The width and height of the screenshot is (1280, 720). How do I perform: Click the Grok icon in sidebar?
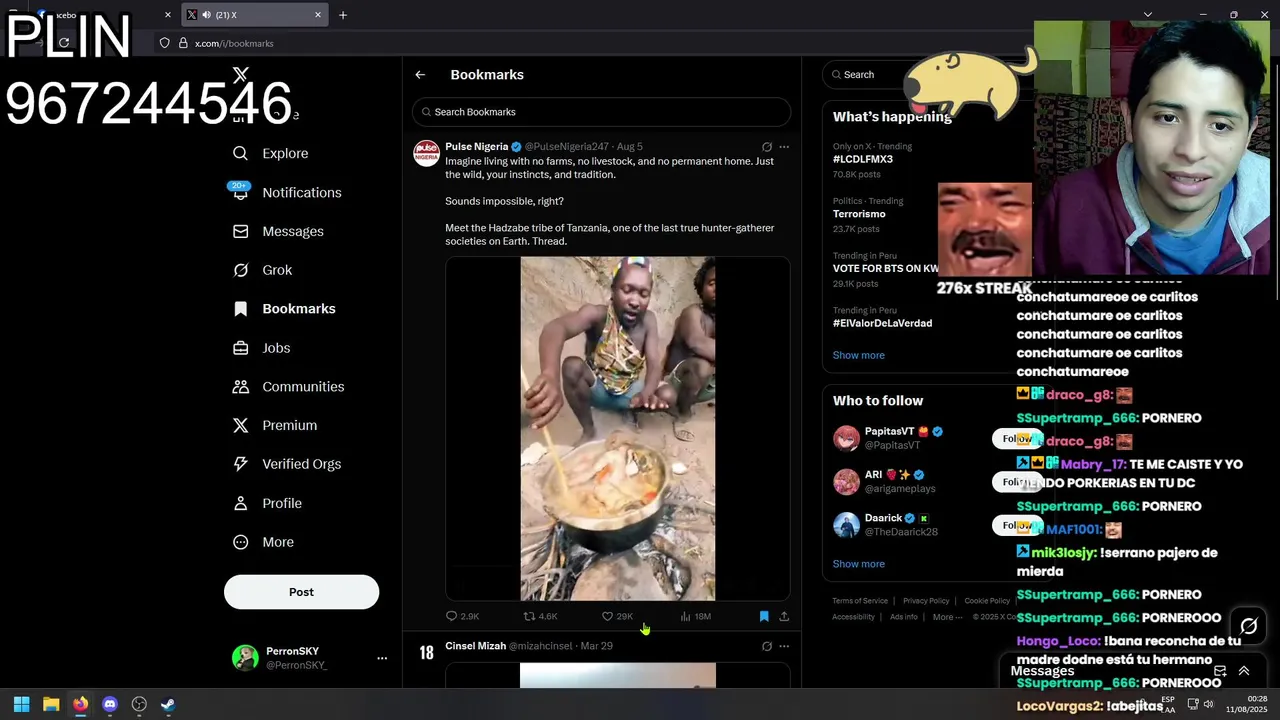point(240,270)
